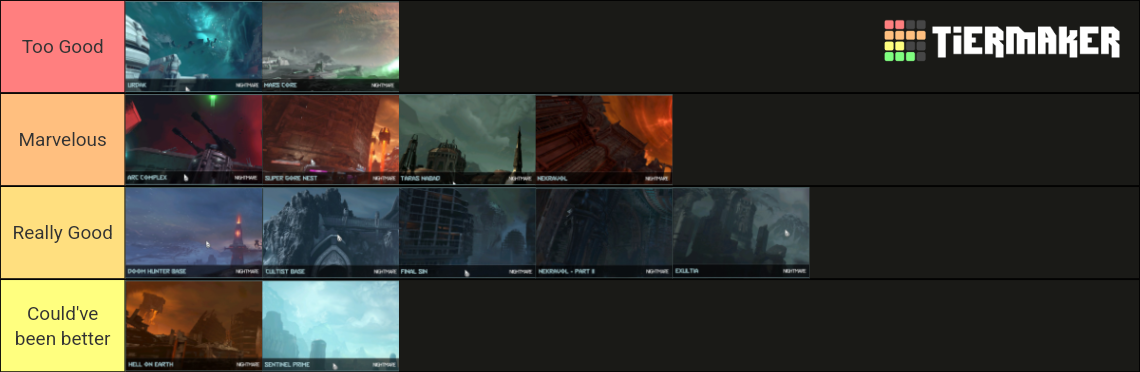Click the Nekravol Part II thumbnail
This screenshot has height=372, width=1140.
[x=604, y=232]
